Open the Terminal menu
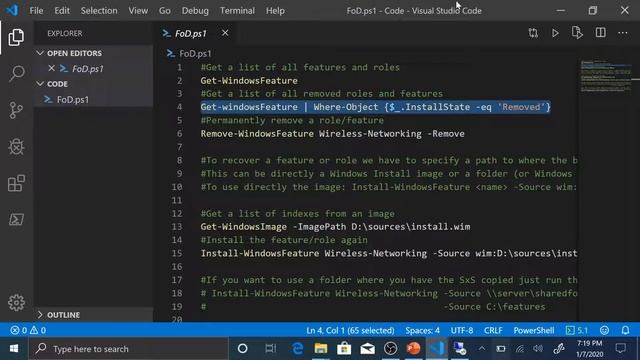Image resolution: width=640 pixels, height=360 pixels. click(237, 11)
